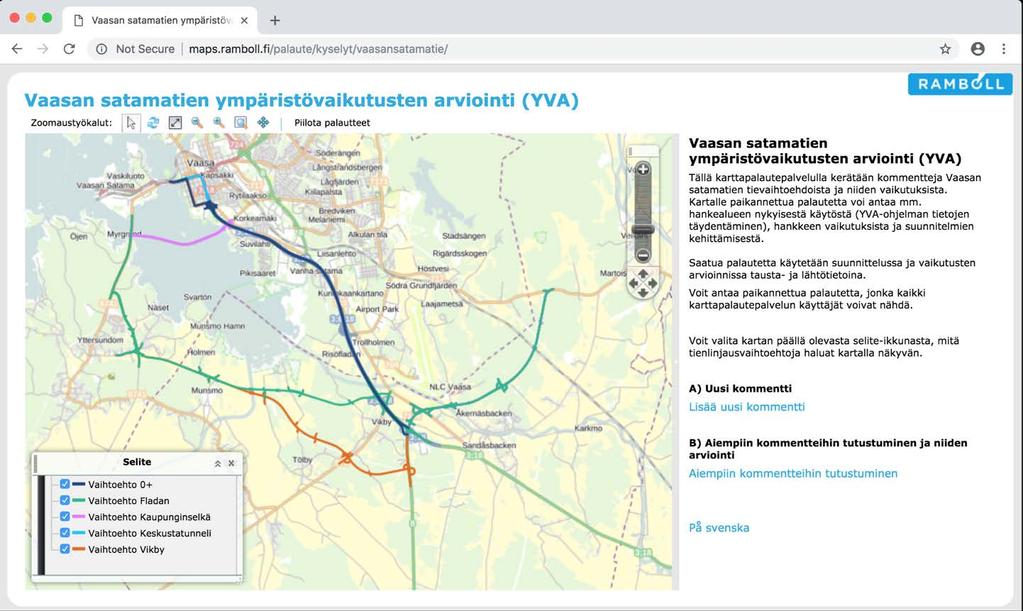This screenshot has height=611, width=1023.
Task: Open Aiempiin kommentteihin tutustuminen link
Action: pos(793,473)
